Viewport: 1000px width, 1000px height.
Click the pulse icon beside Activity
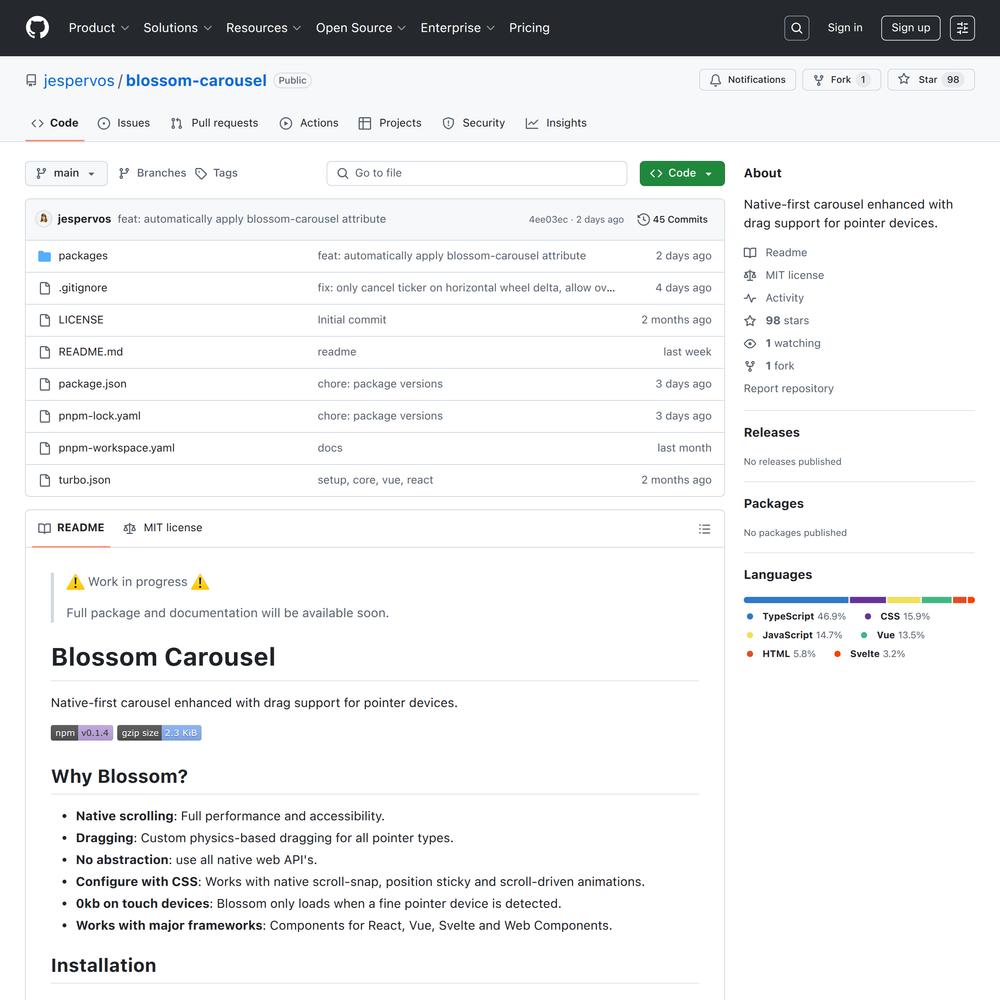[750, 298]
